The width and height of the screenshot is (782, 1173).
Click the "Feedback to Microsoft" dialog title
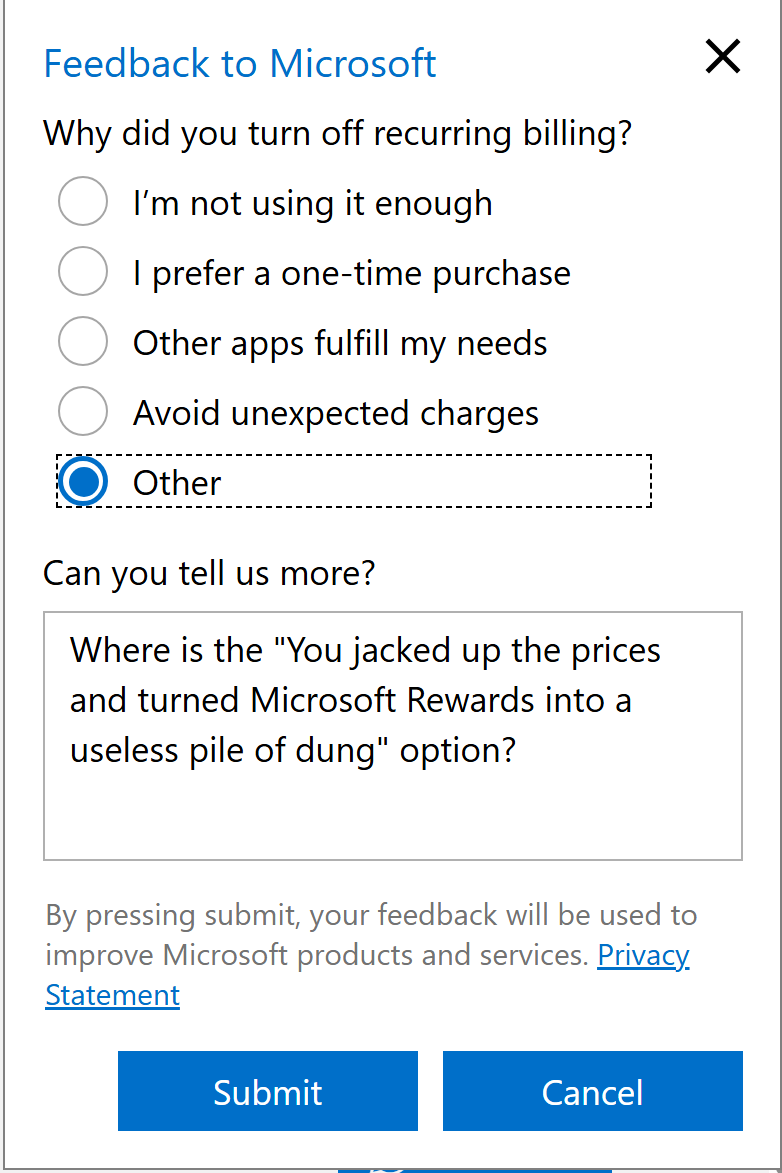coord(240,63)
